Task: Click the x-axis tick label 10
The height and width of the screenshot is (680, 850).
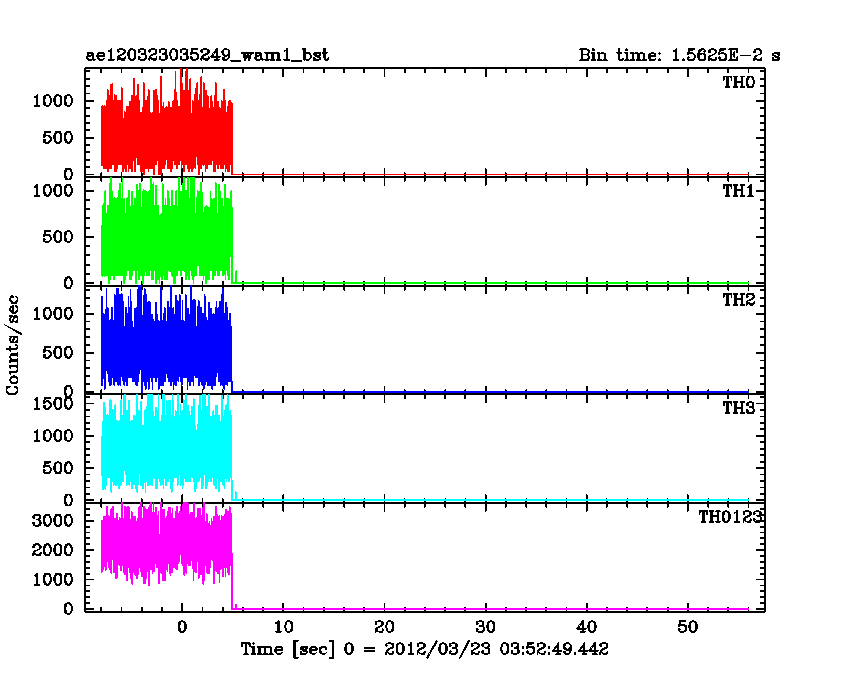Action: coord(283,627)
